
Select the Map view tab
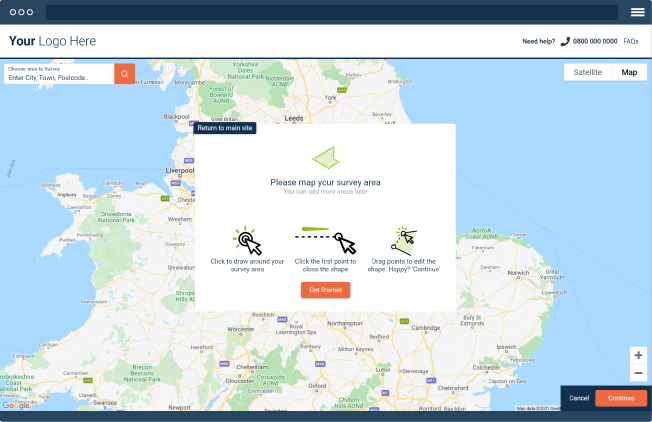pos(629,72)
